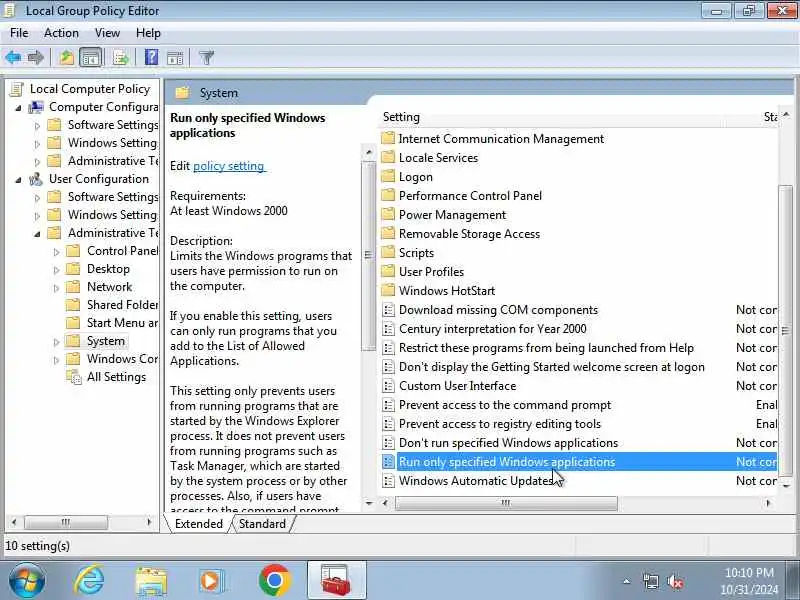The width and height of the screenshot is (800, 600).
Task: Select the Local Computer Policy root icon
Action: (x=17, y=89)
